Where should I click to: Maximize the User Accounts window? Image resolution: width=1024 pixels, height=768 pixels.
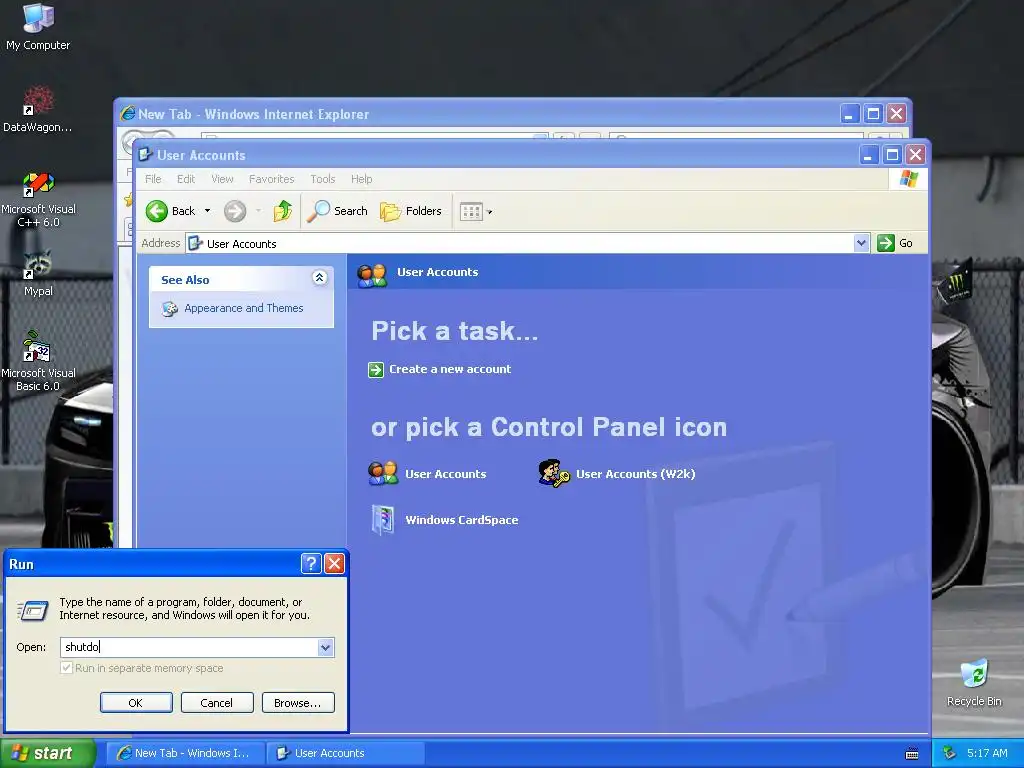pyautogui.click(x=892, y=155)
